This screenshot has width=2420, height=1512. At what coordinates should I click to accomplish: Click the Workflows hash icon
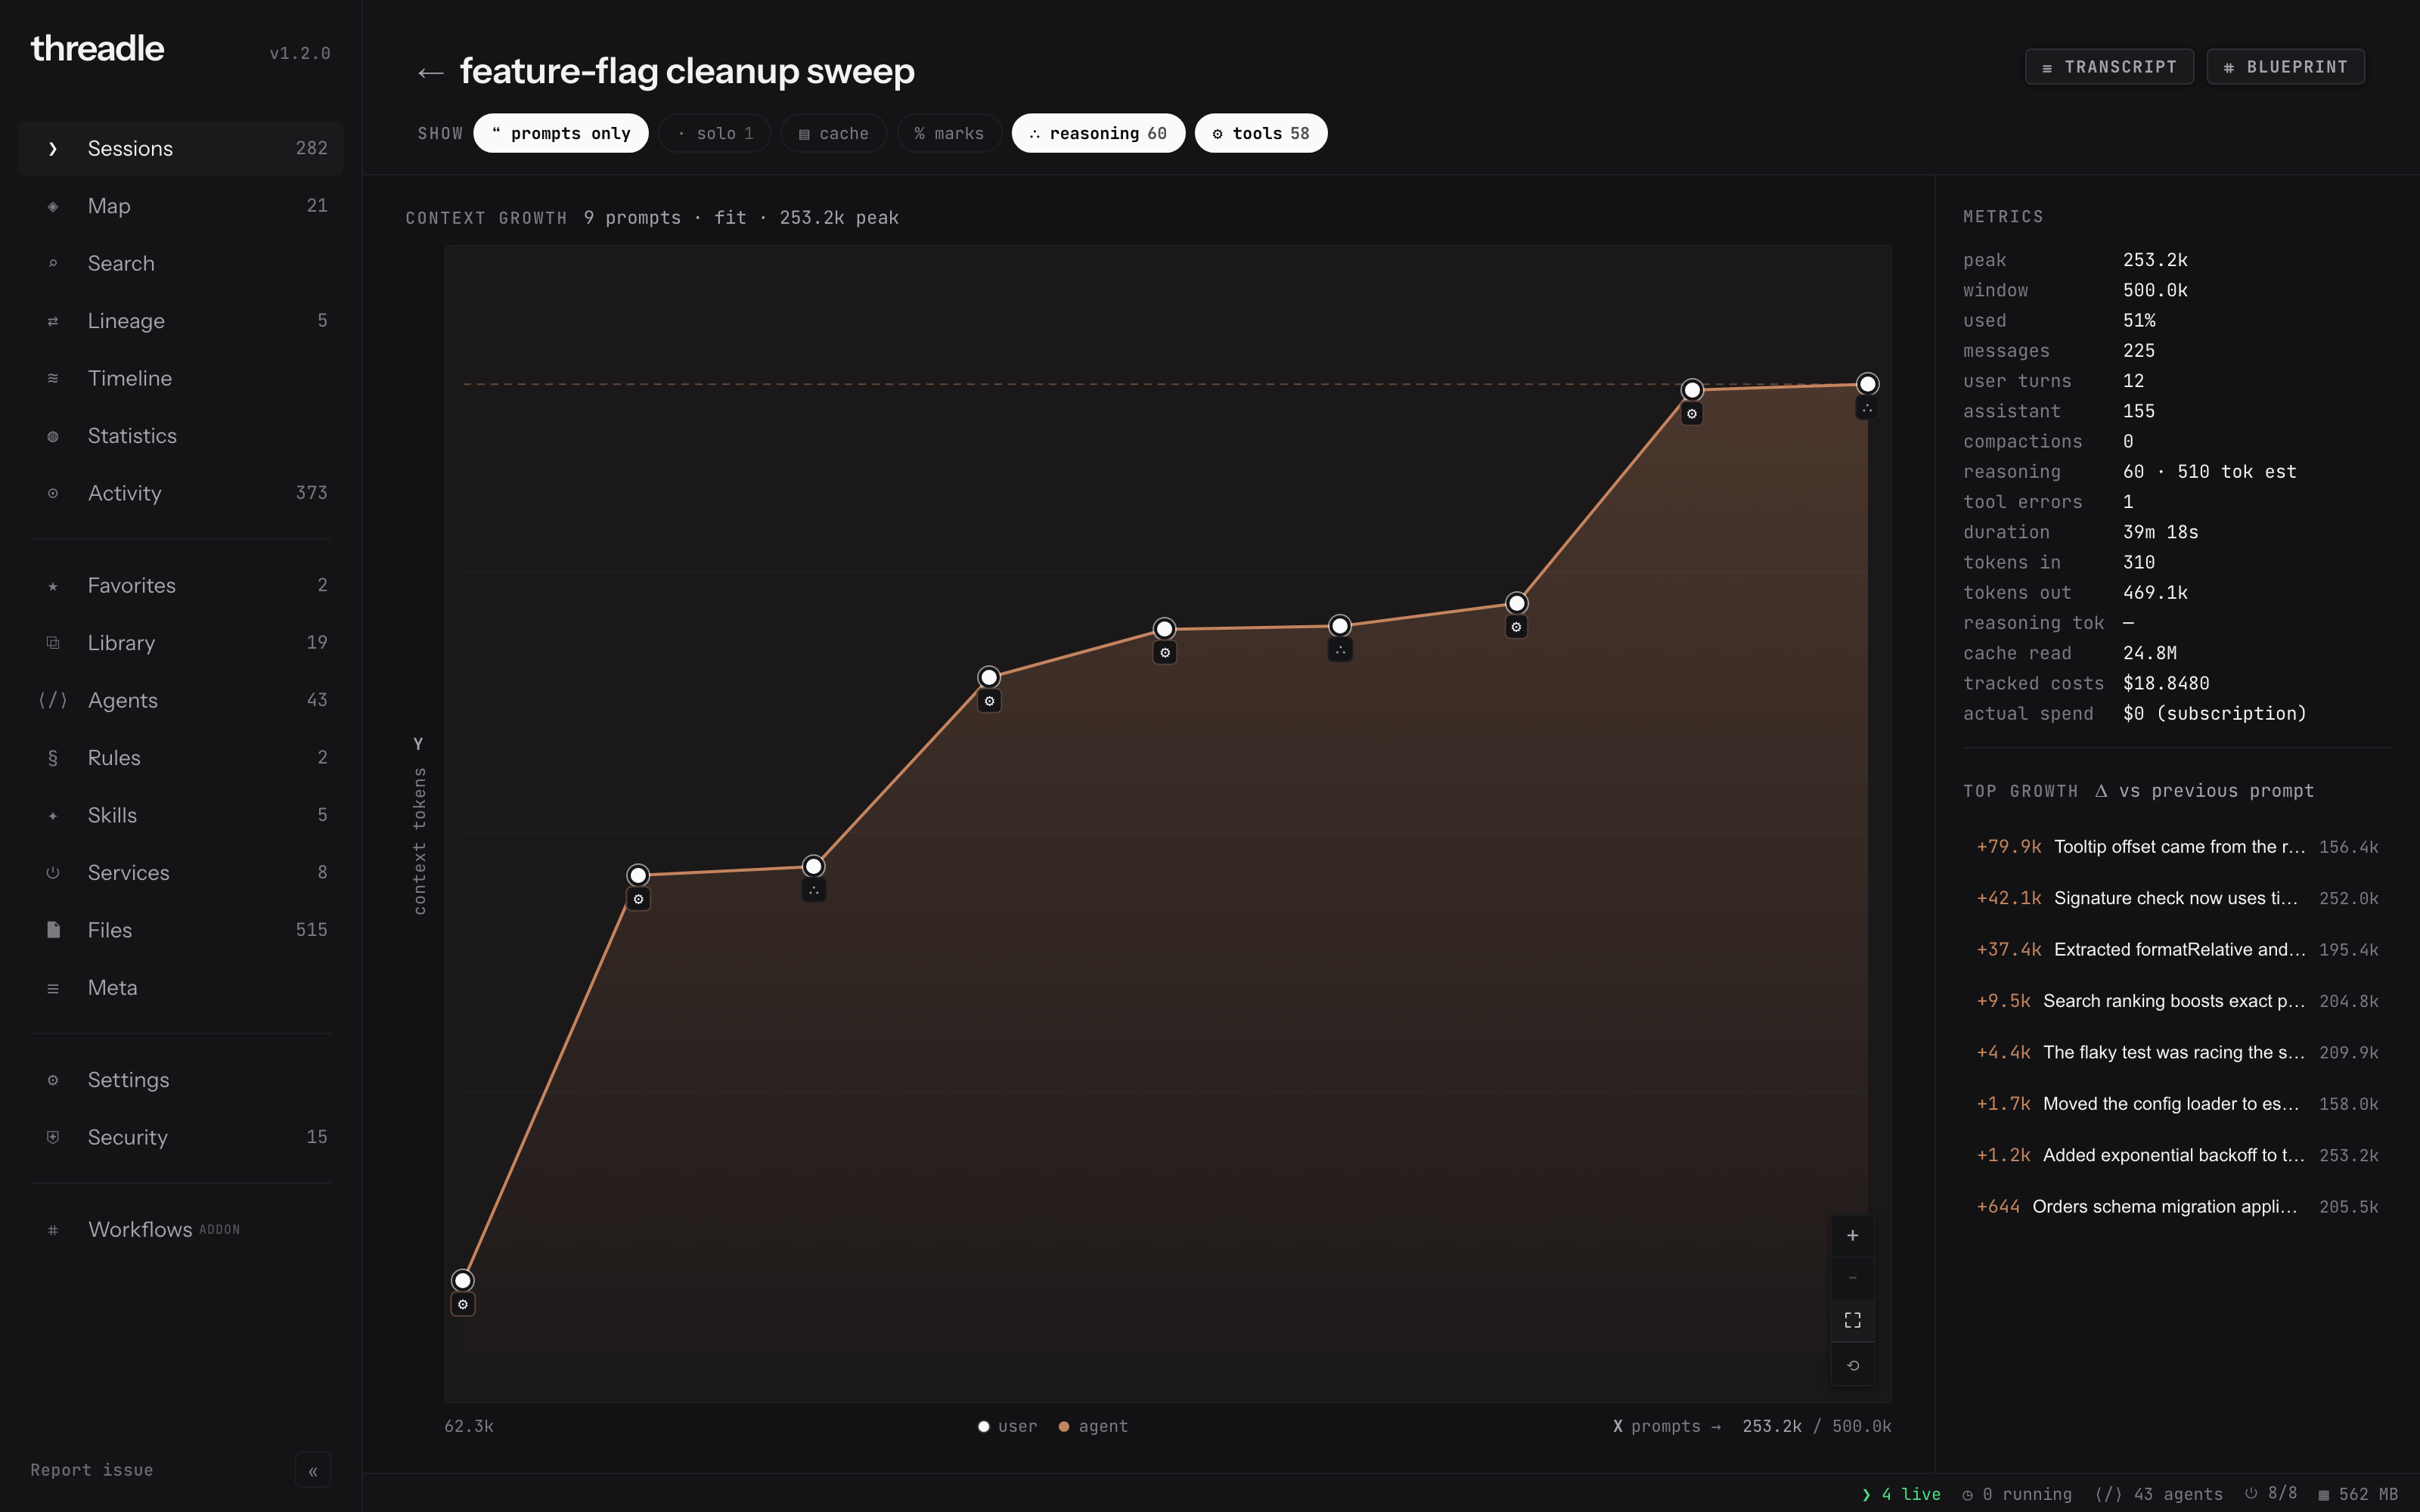[x=53, y=1230]
